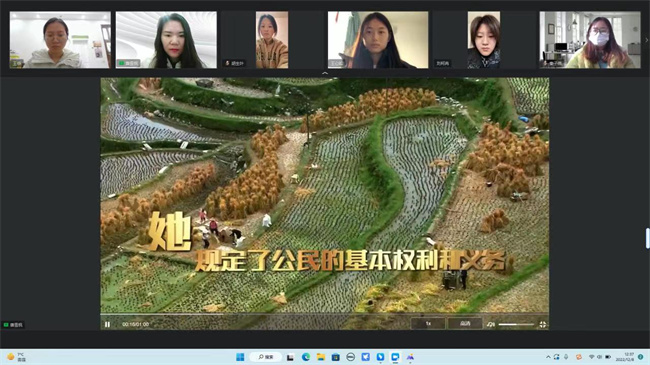
Task: Select the first participant's video thumbnail
Action: click(x=60, y=40)
